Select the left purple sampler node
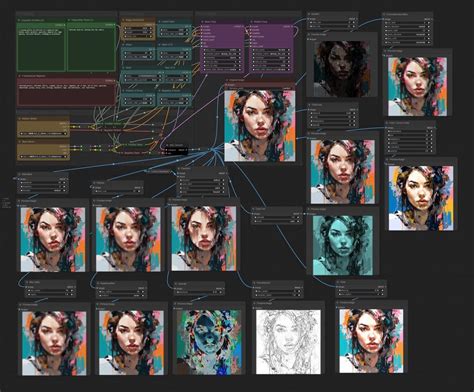 (223, 46)
